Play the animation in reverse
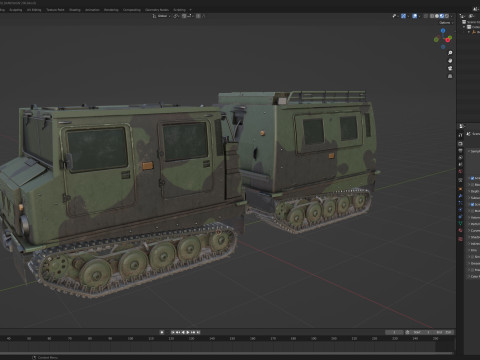480x360 pixels. pyautogui.click(x=183, y=332)
